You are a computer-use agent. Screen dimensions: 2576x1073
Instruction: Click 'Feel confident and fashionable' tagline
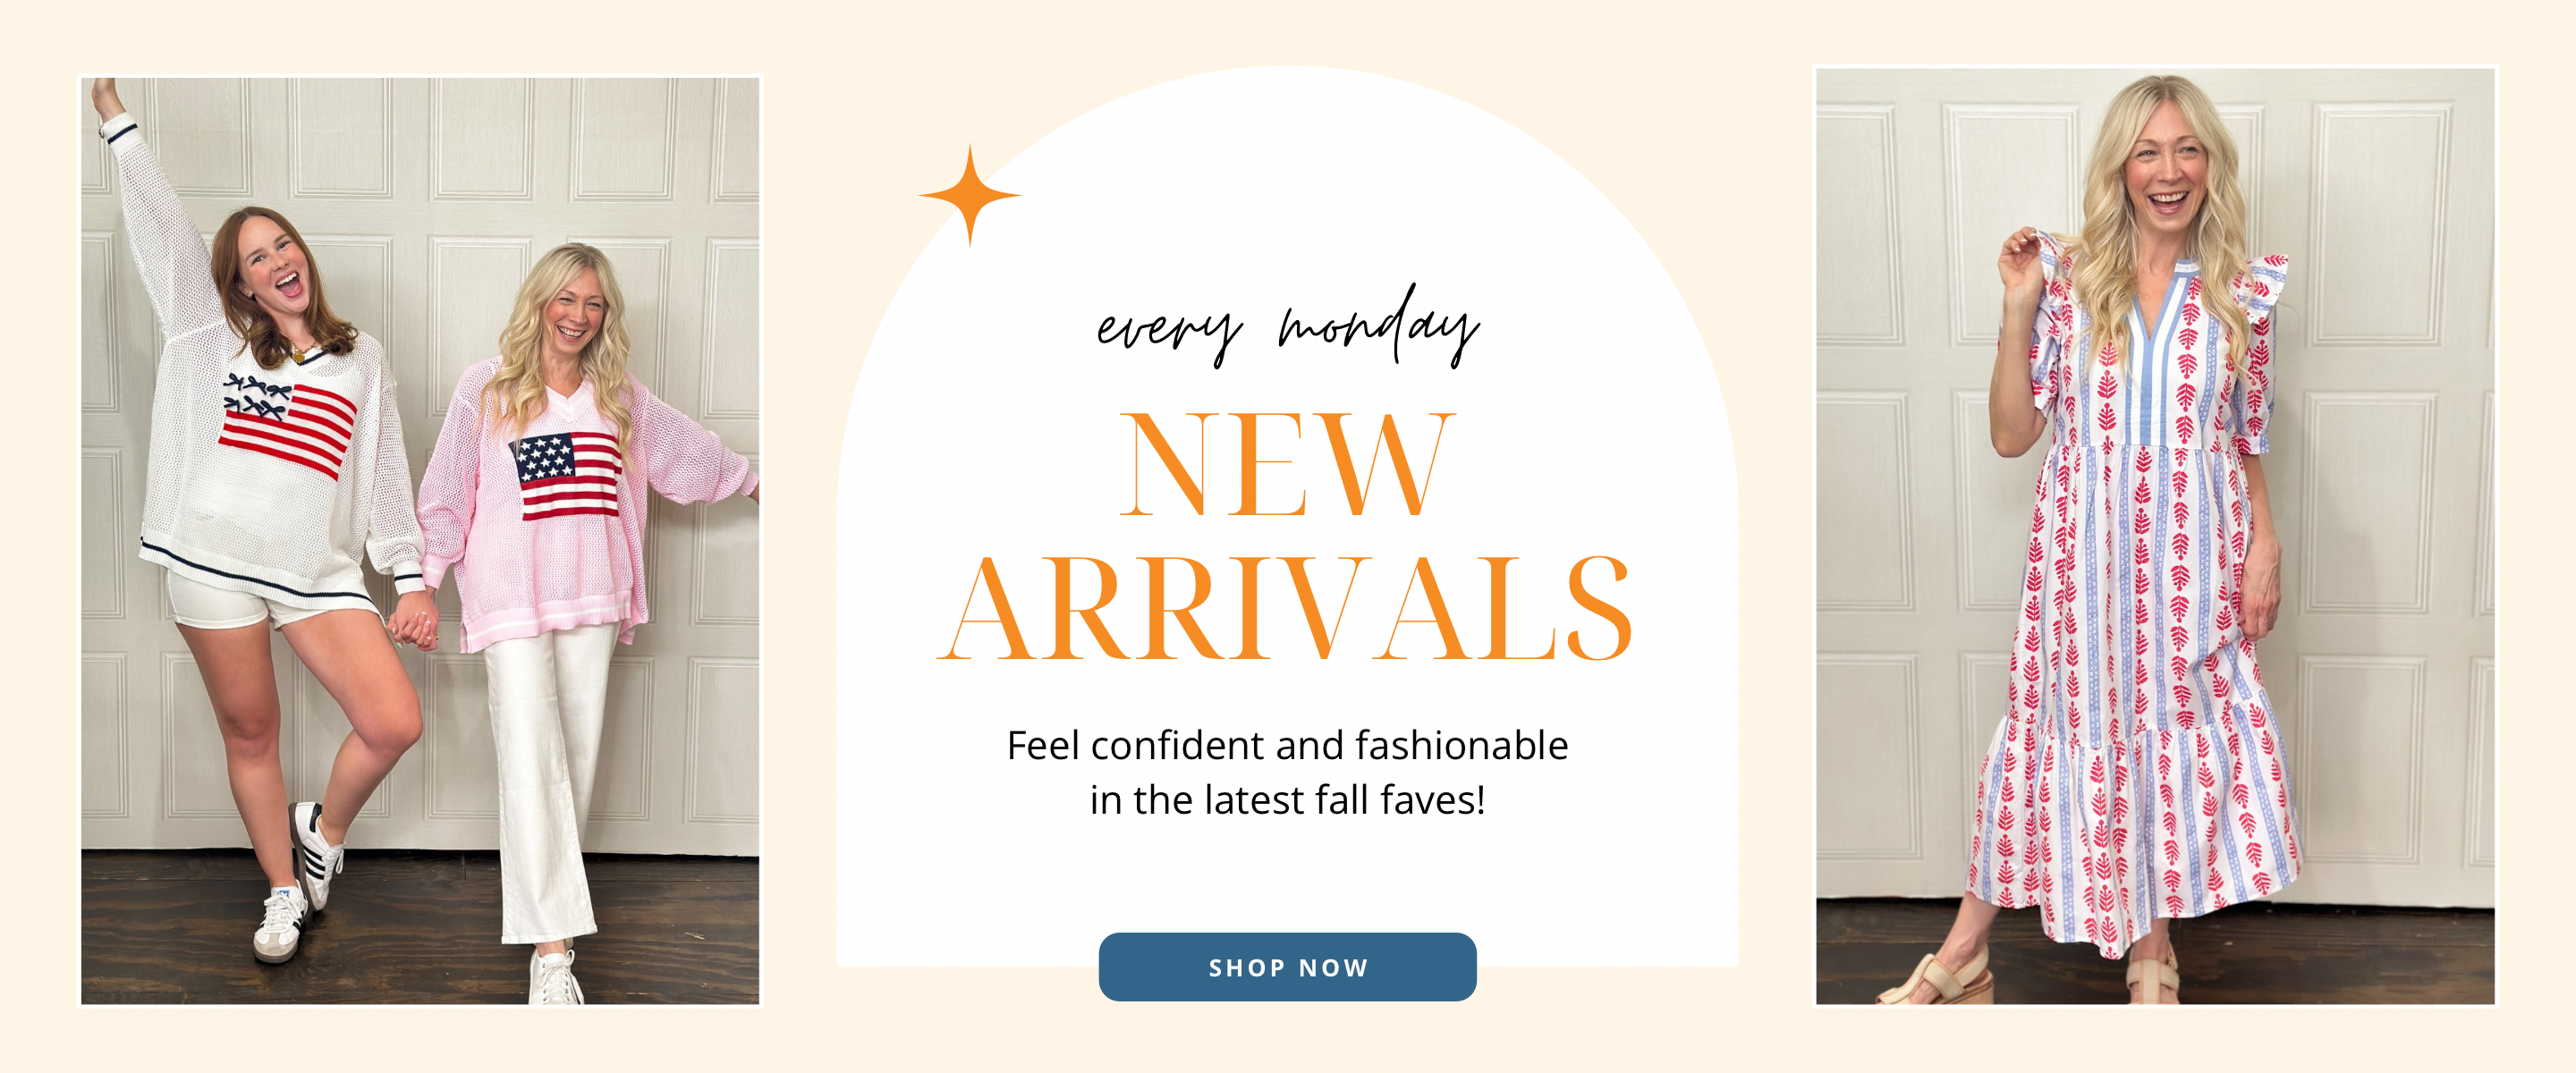click(1287, 746)
